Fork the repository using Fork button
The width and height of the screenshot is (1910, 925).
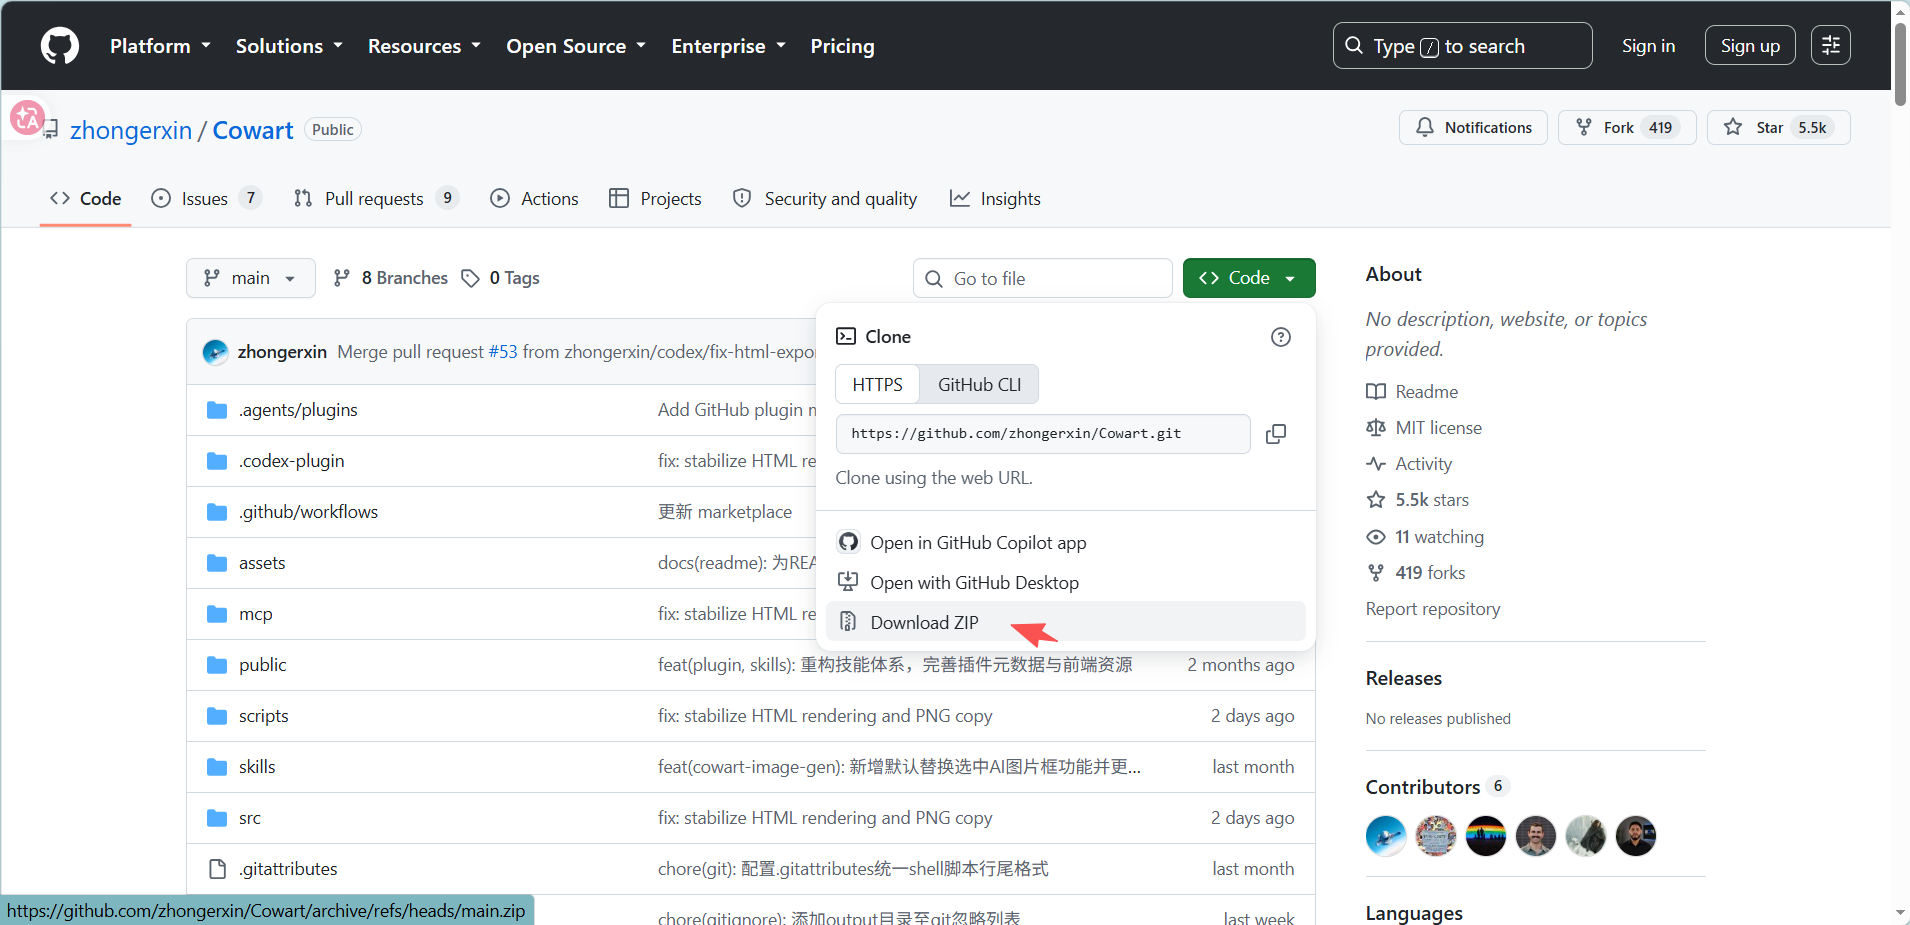click(1627, 127)
